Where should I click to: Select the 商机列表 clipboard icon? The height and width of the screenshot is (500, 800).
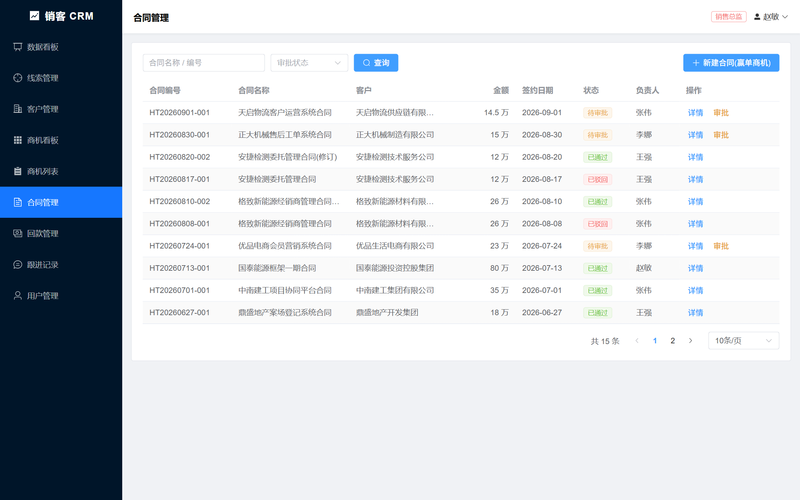18,171
